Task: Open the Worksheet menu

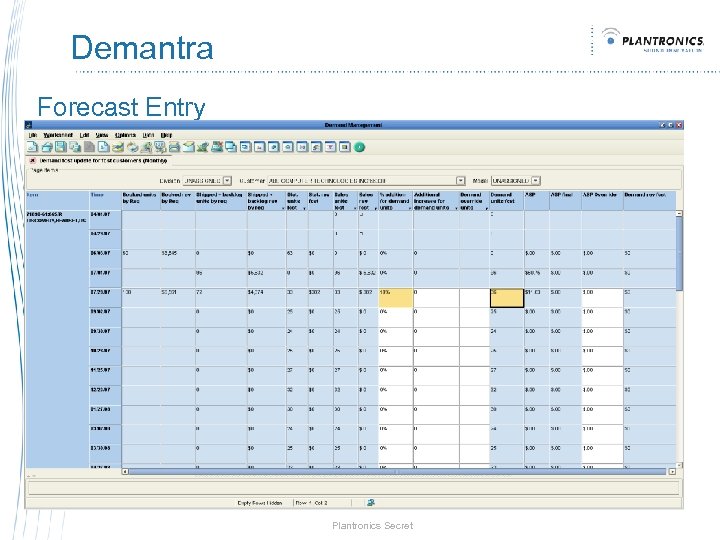Action: pos(58,135)
